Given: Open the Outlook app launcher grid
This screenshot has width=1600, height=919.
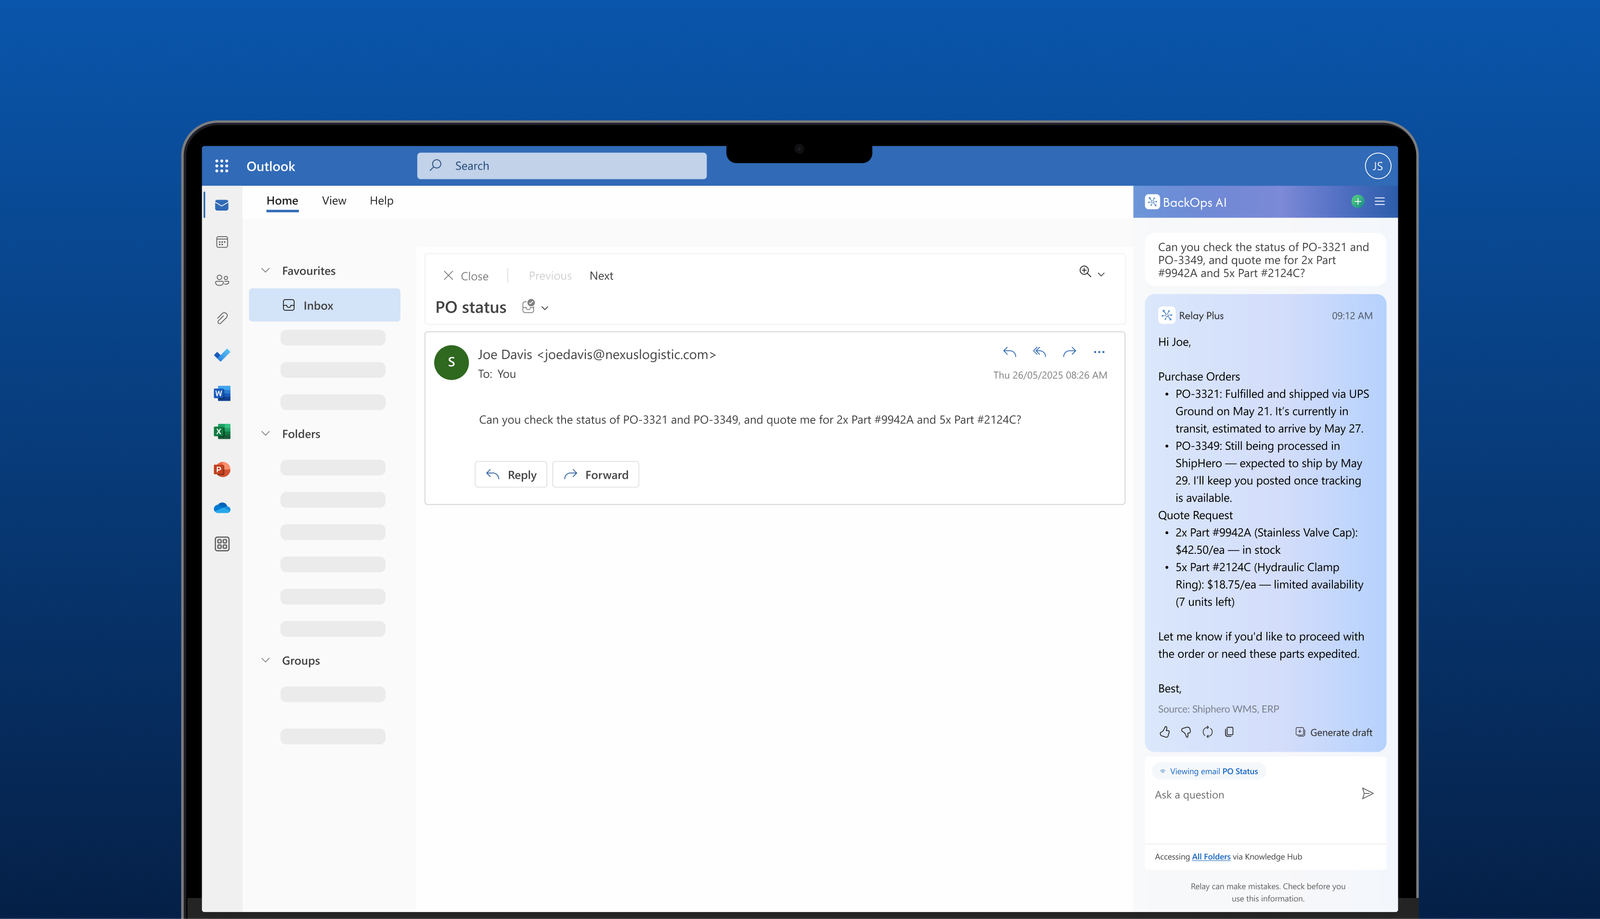Looking at the screenshot, I should pos(222,166).
